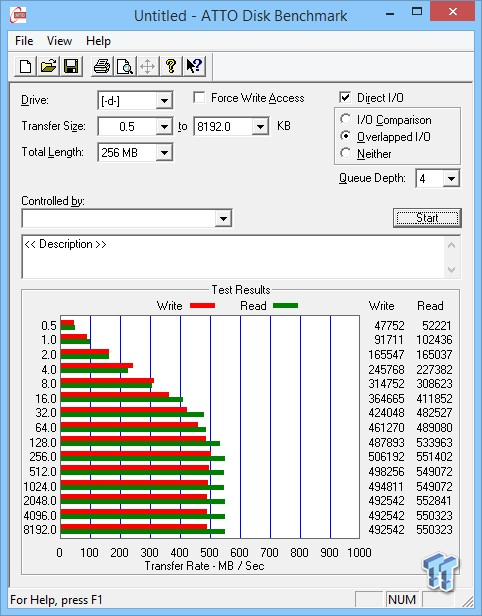Click the Start button
The width and height of the screenshot is (482, 616).
coord(427,218)
